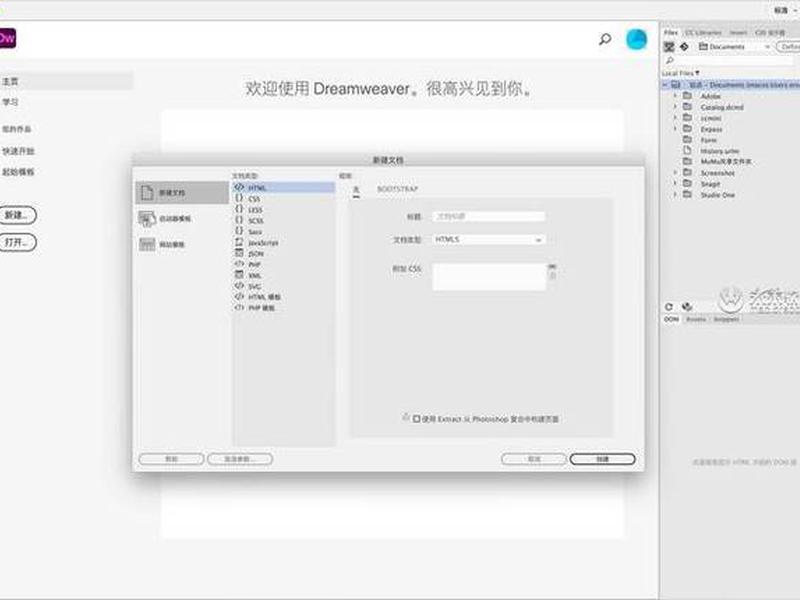Click the remove CSS trash icon
Screen dimensions: 800x600
pos(552,276)
